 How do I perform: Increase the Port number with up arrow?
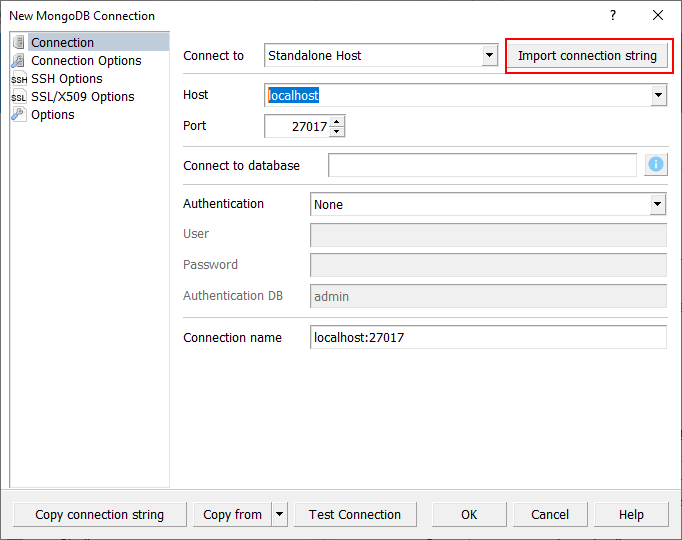click(x=336, y=121)
